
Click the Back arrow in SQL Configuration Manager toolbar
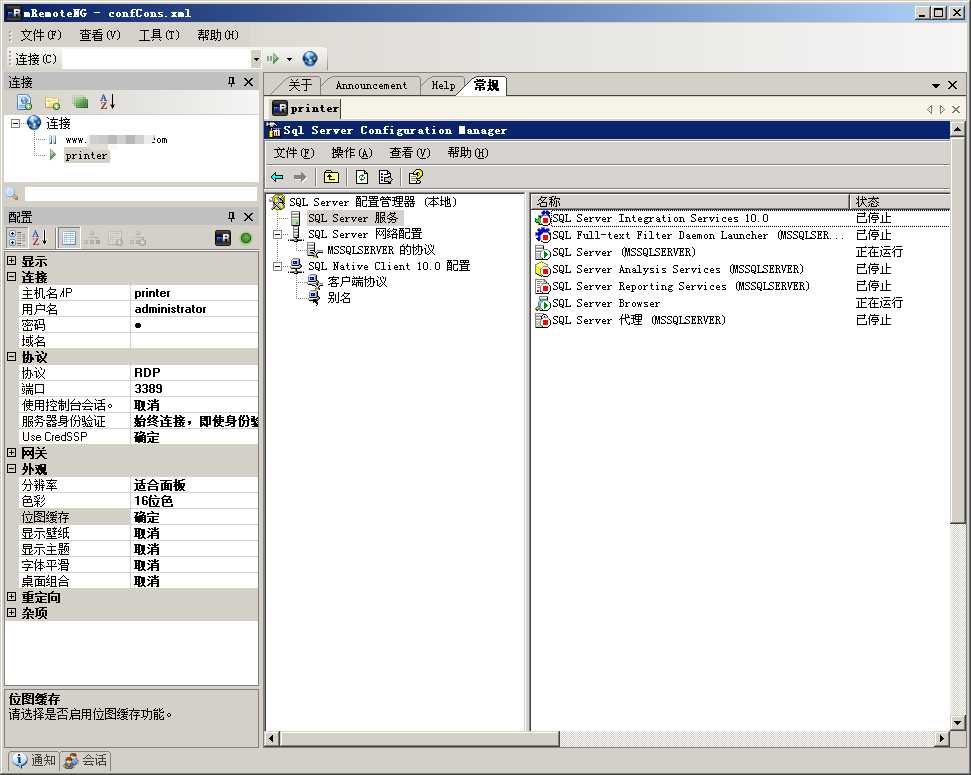click(x=277, y=177)
